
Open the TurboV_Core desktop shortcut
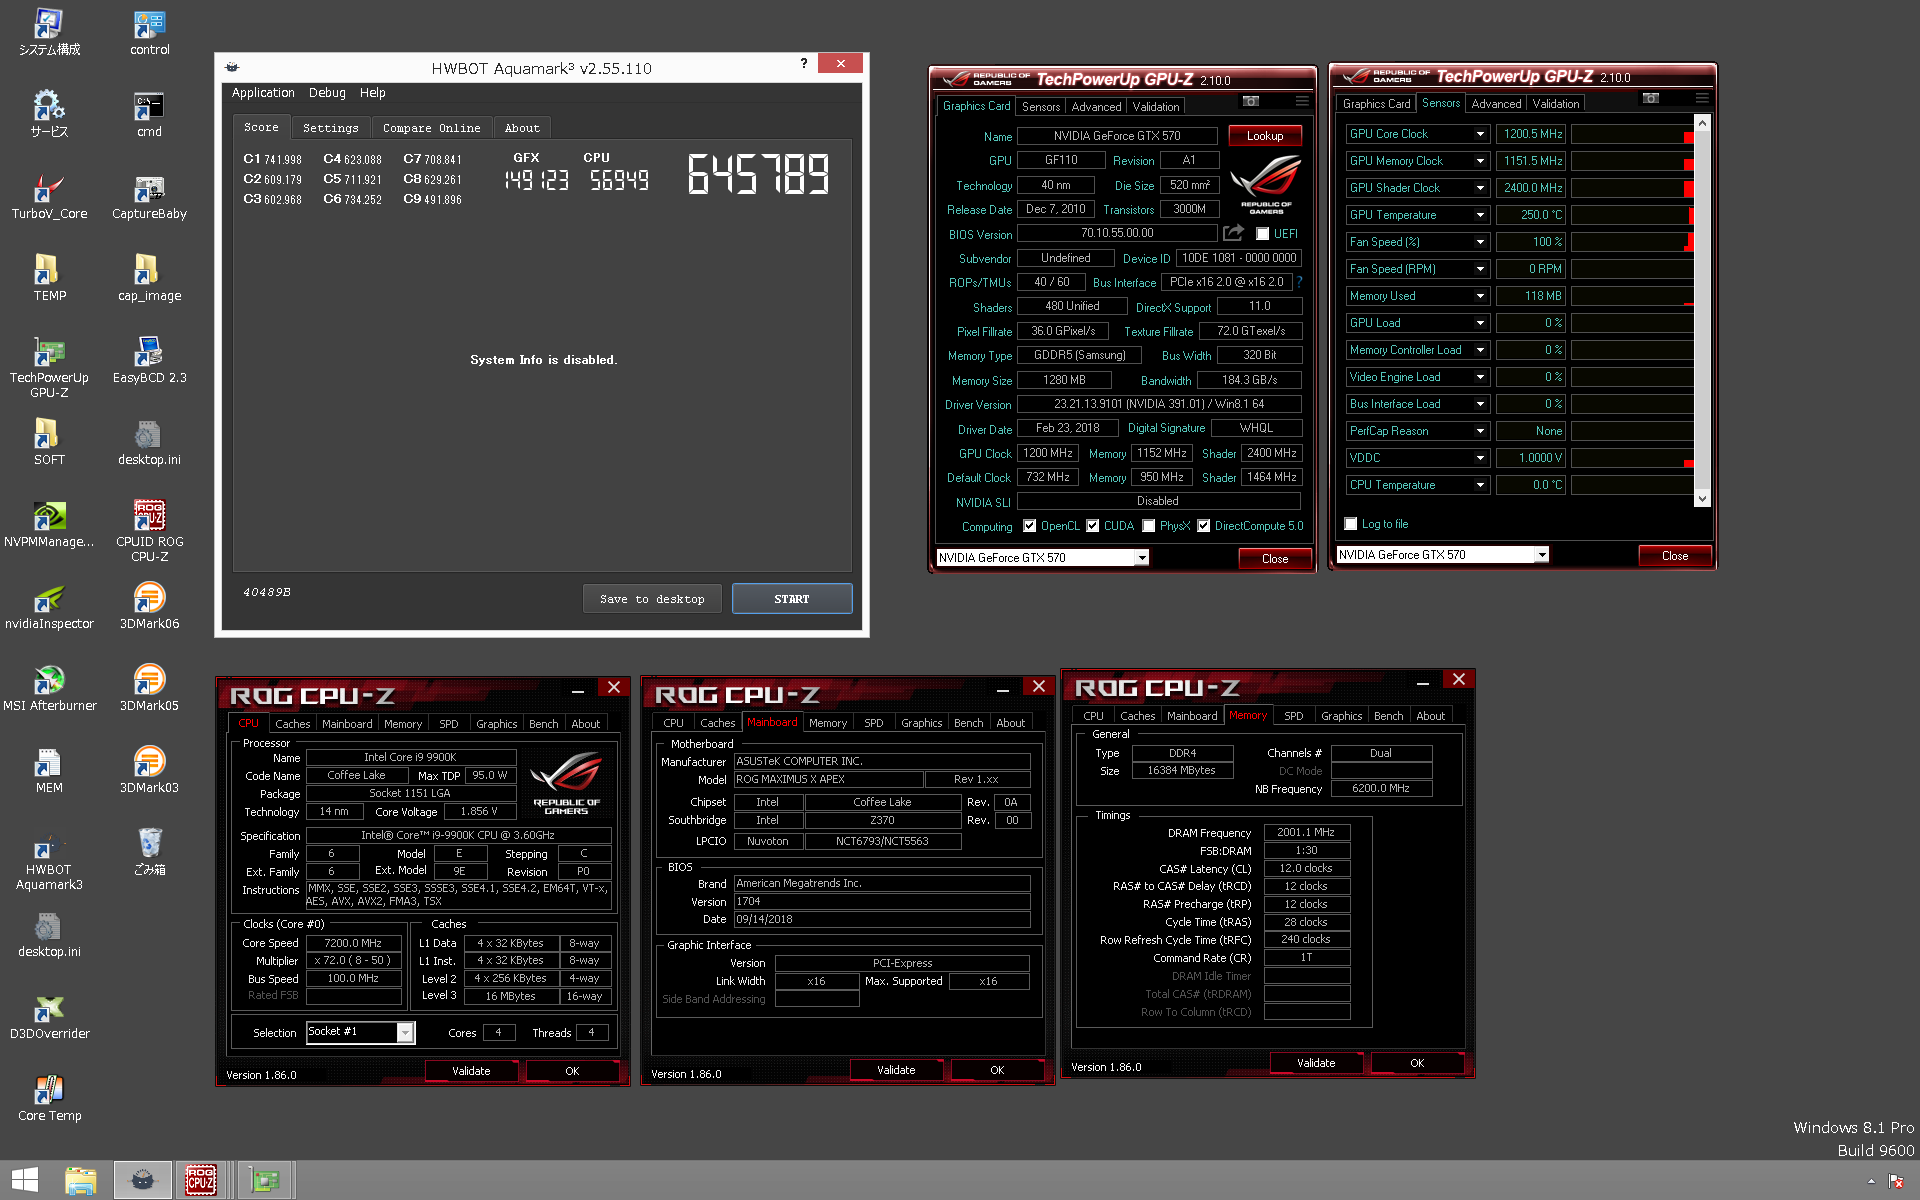click(x=49, y=197)
